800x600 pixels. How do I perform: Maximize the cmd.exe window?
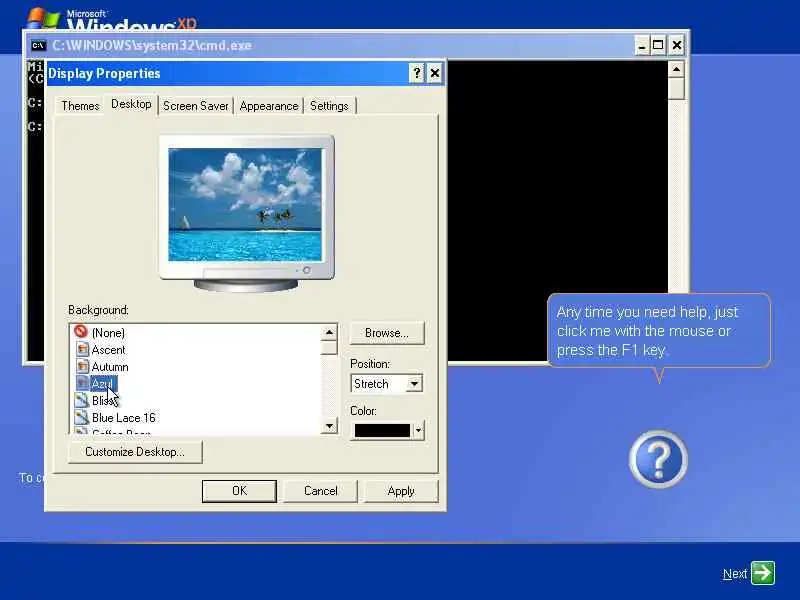658,45
